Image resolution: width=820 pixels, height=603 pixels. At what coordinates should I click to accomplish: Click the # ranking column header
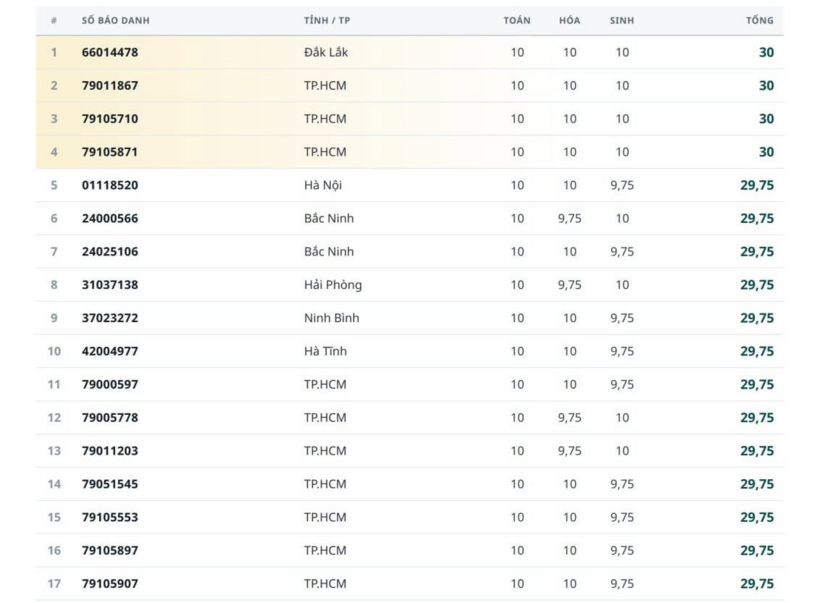54,20
